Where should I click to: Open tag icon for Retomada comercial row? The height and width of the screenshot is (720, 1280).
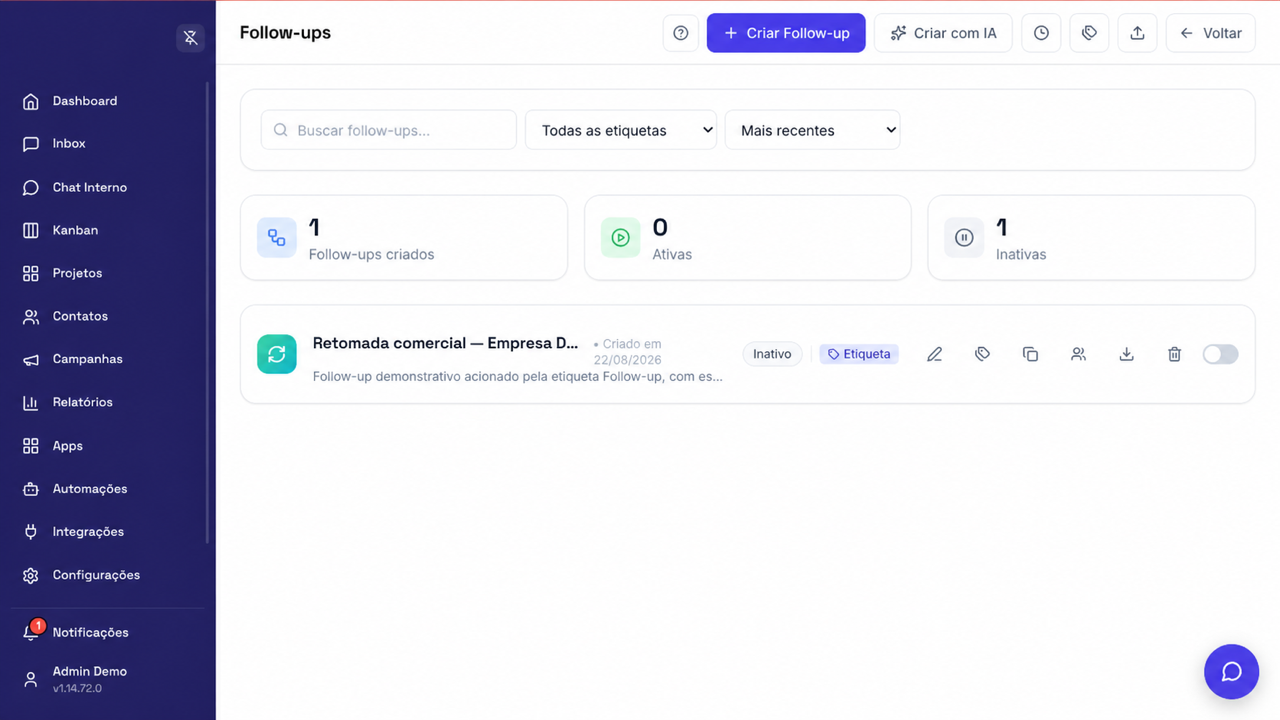point(982,354)
